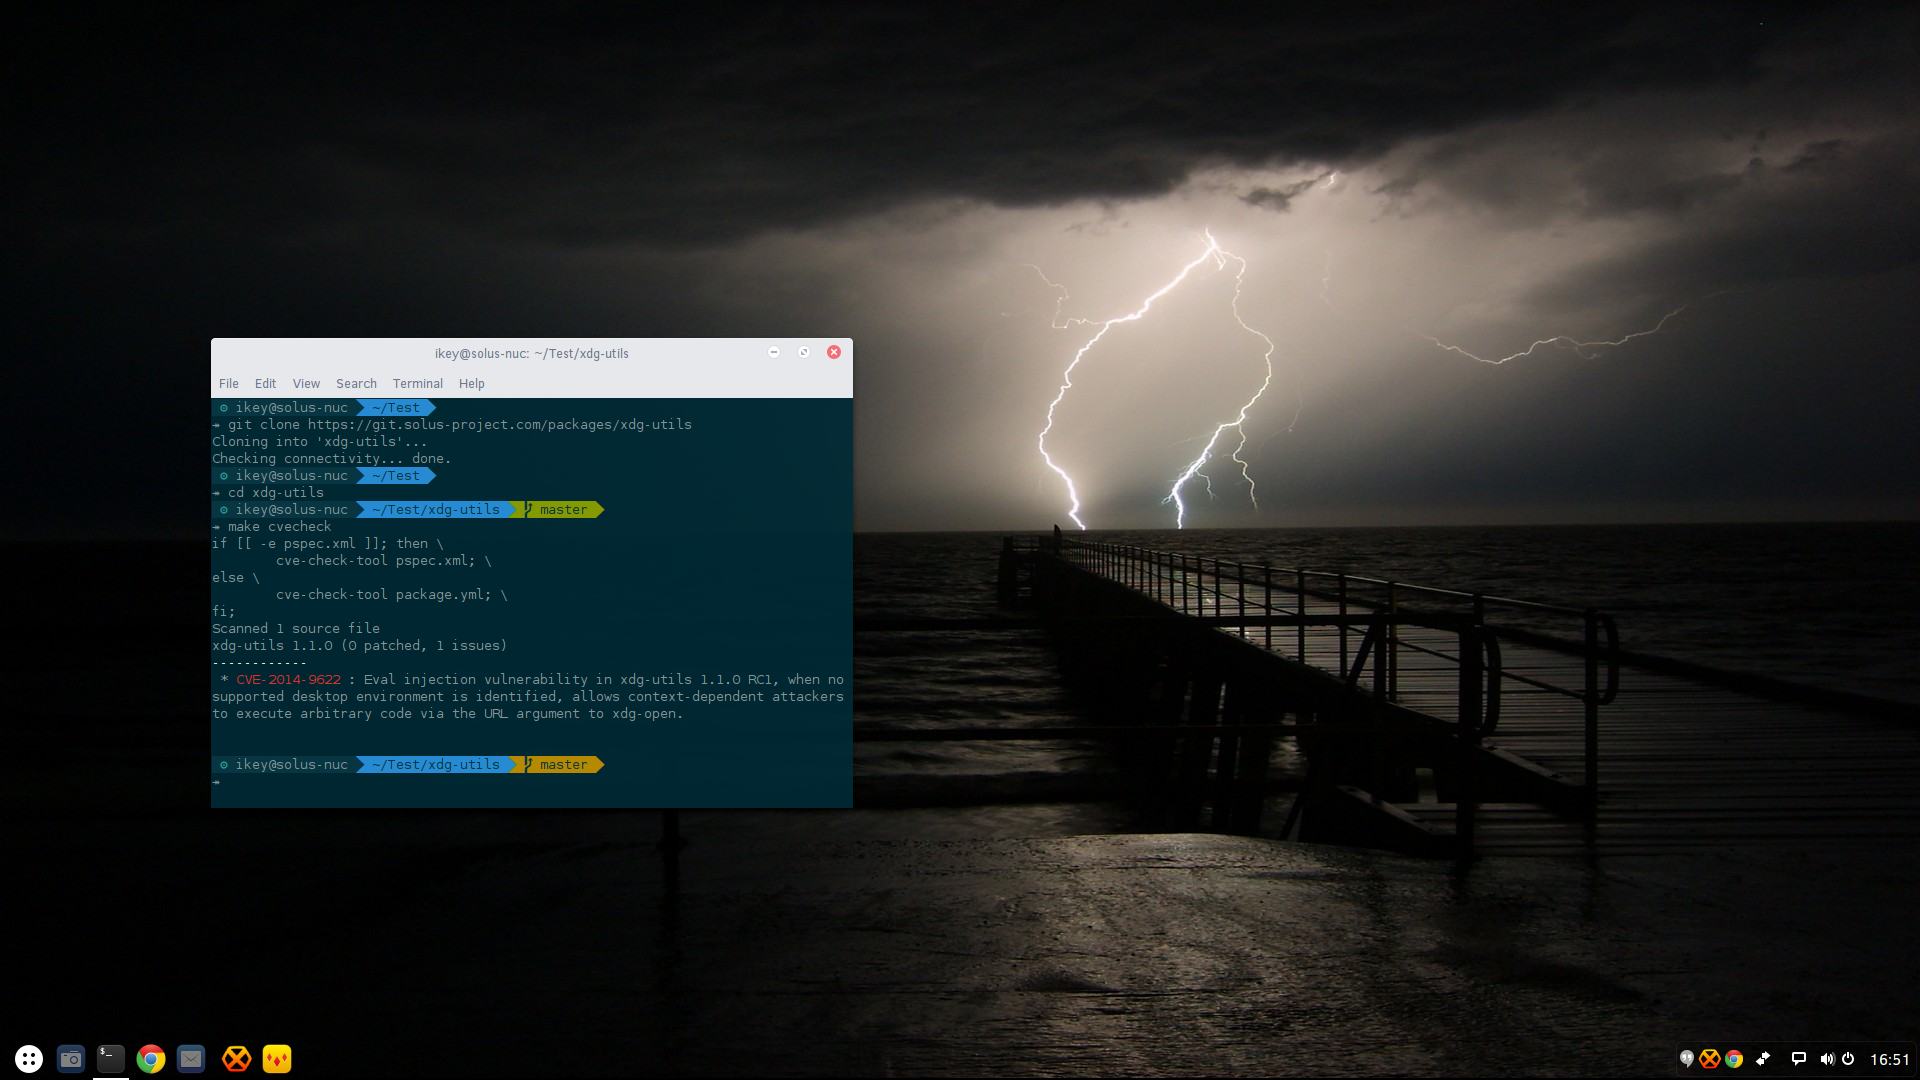Select the terminal icon in the panel

pyautogui.click(x=111, y=1058)
